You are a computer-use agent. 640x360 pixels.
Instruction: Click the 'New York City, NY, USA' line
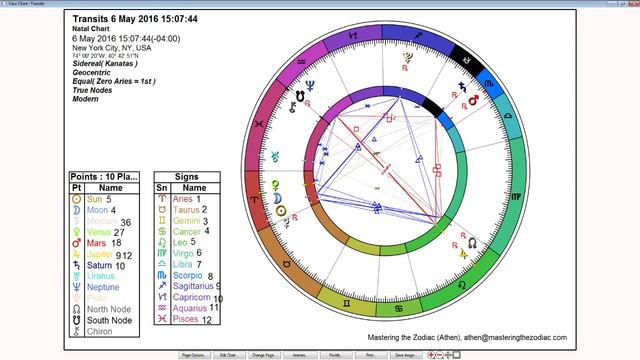point(112,48)
